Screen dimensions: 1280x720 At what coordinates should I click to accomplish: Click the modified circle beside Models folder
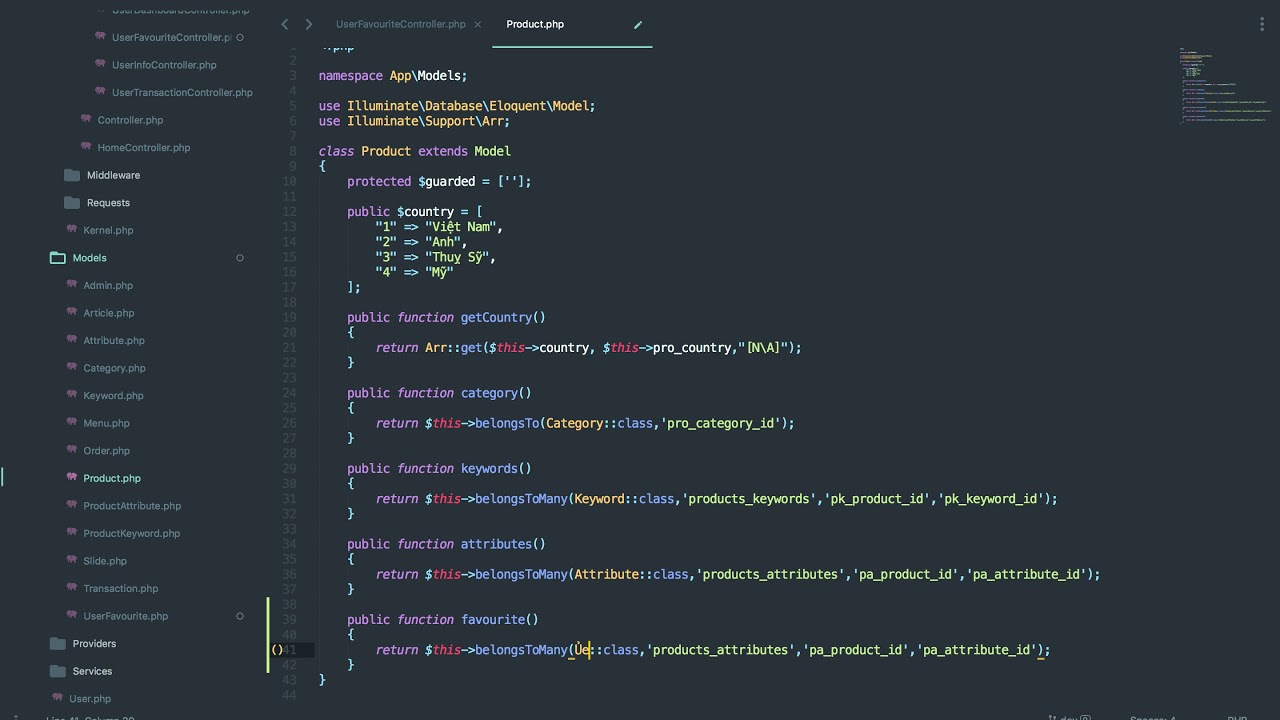pyautogui.click(x=240, y=258)
